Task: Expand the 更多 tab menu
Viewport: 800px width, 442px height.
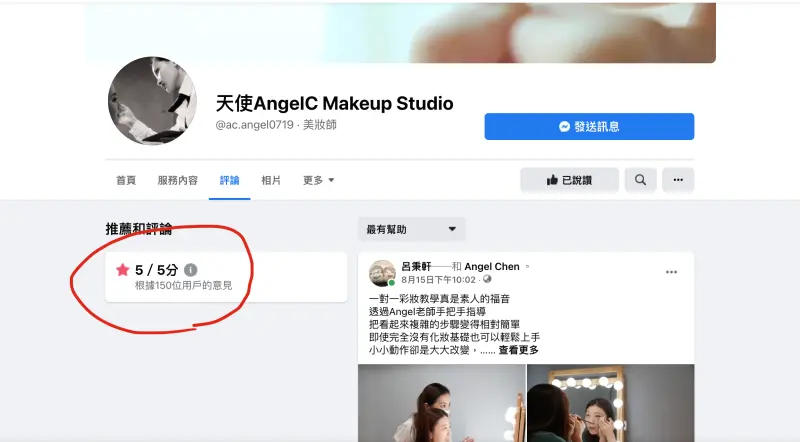Action: [x=319, y=180]
